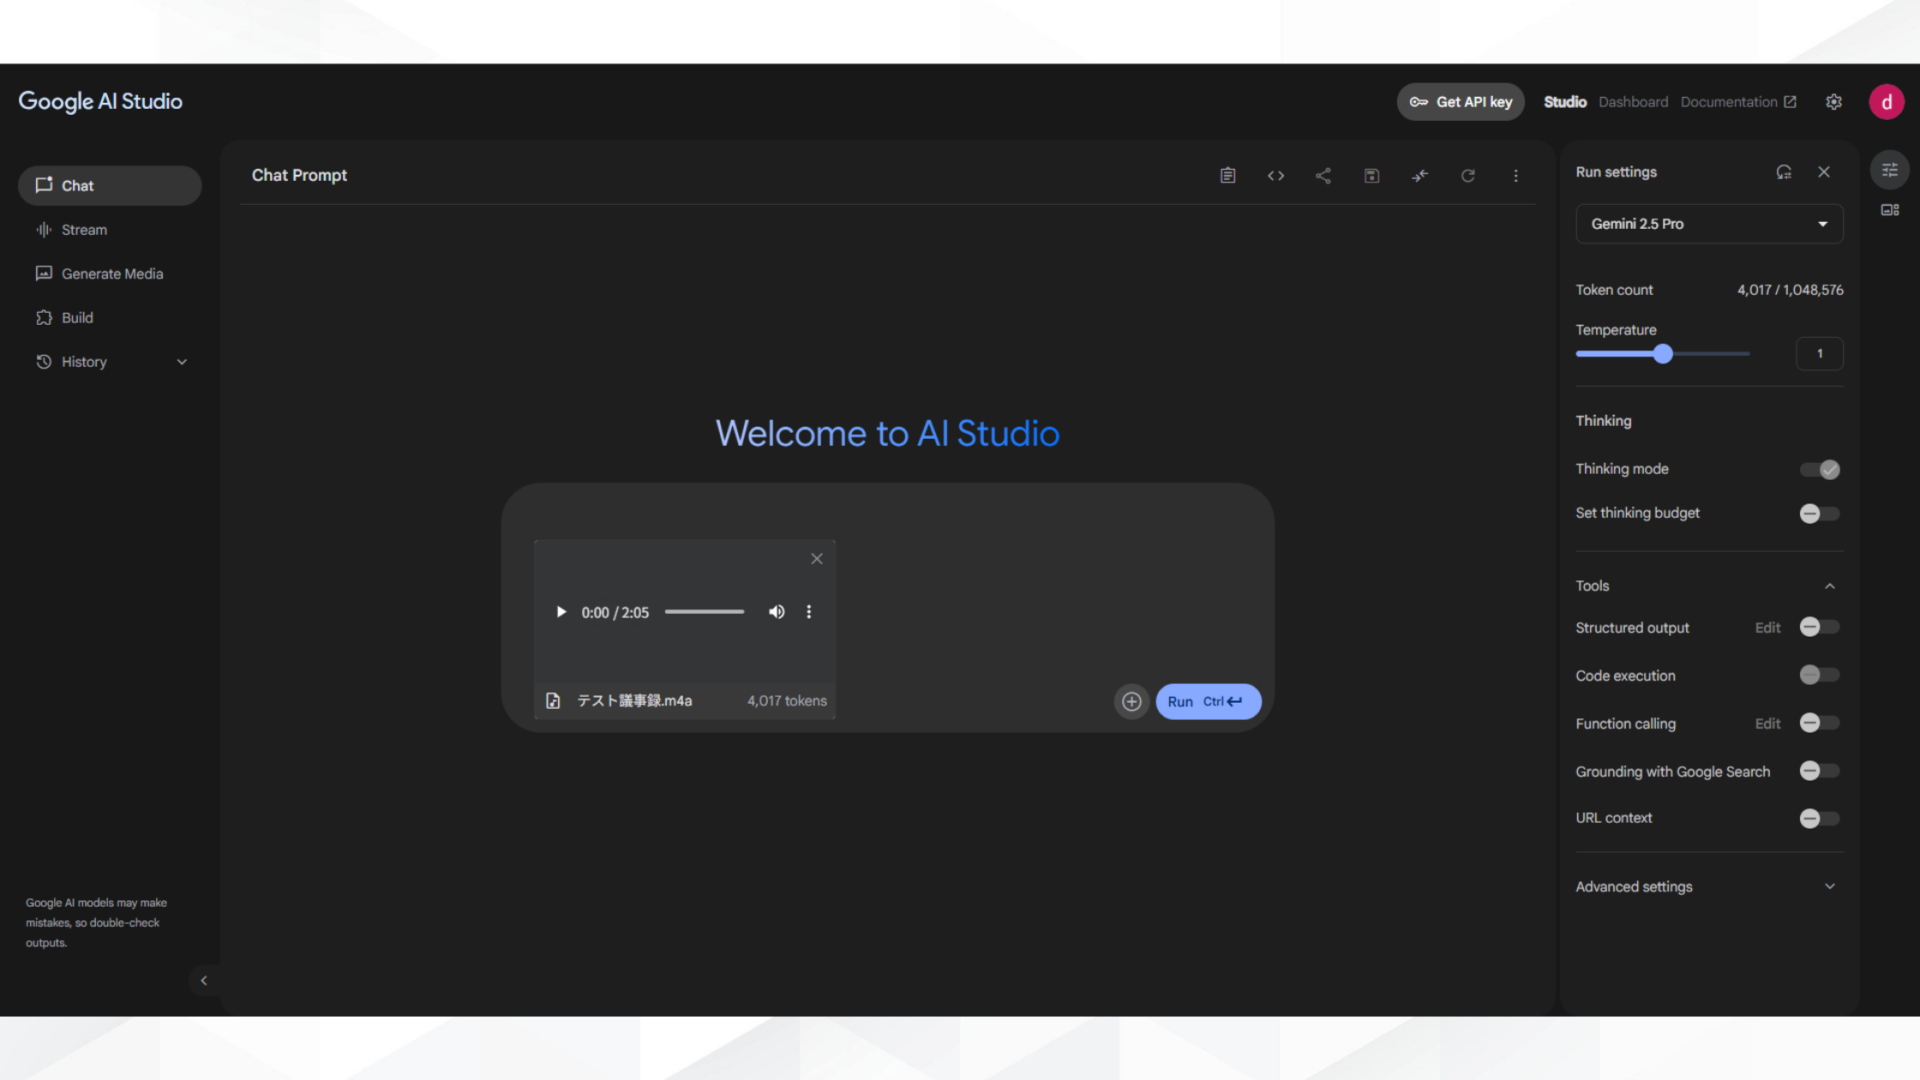Run the prompt with the Run button

(x=1207, y=701)
